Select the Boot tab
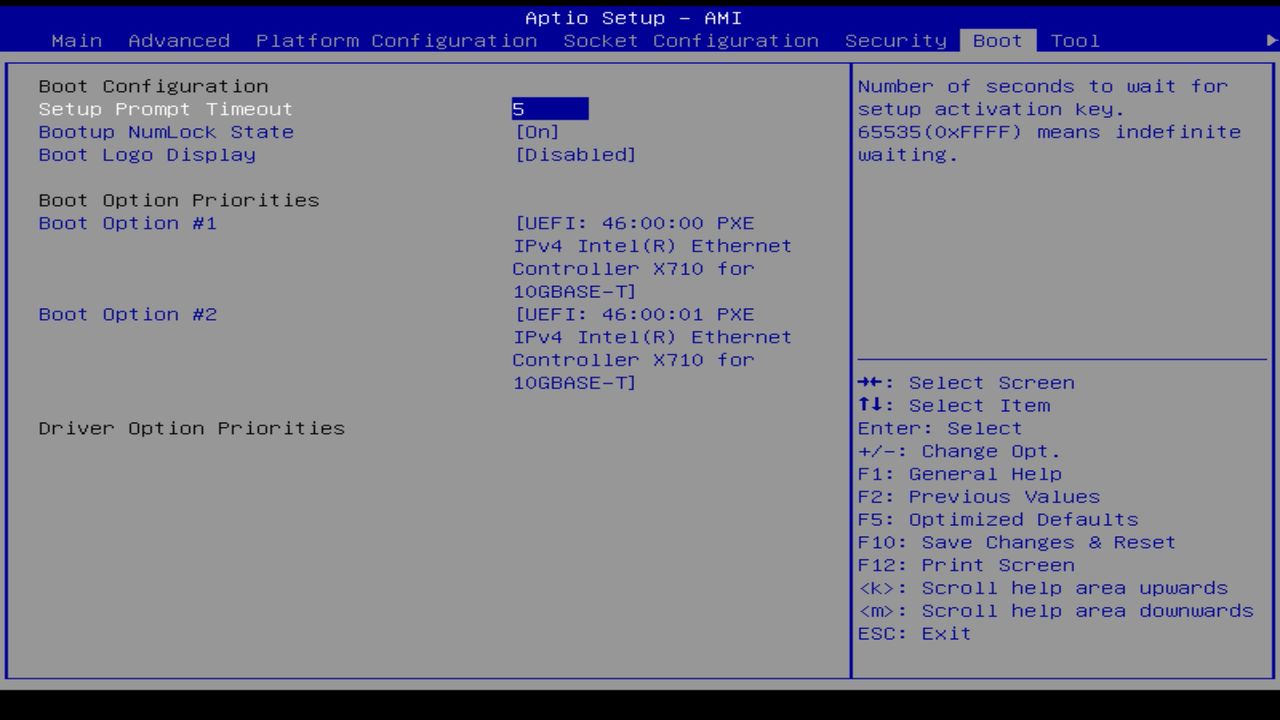The image size is (1280, 720). coord(996,40)
